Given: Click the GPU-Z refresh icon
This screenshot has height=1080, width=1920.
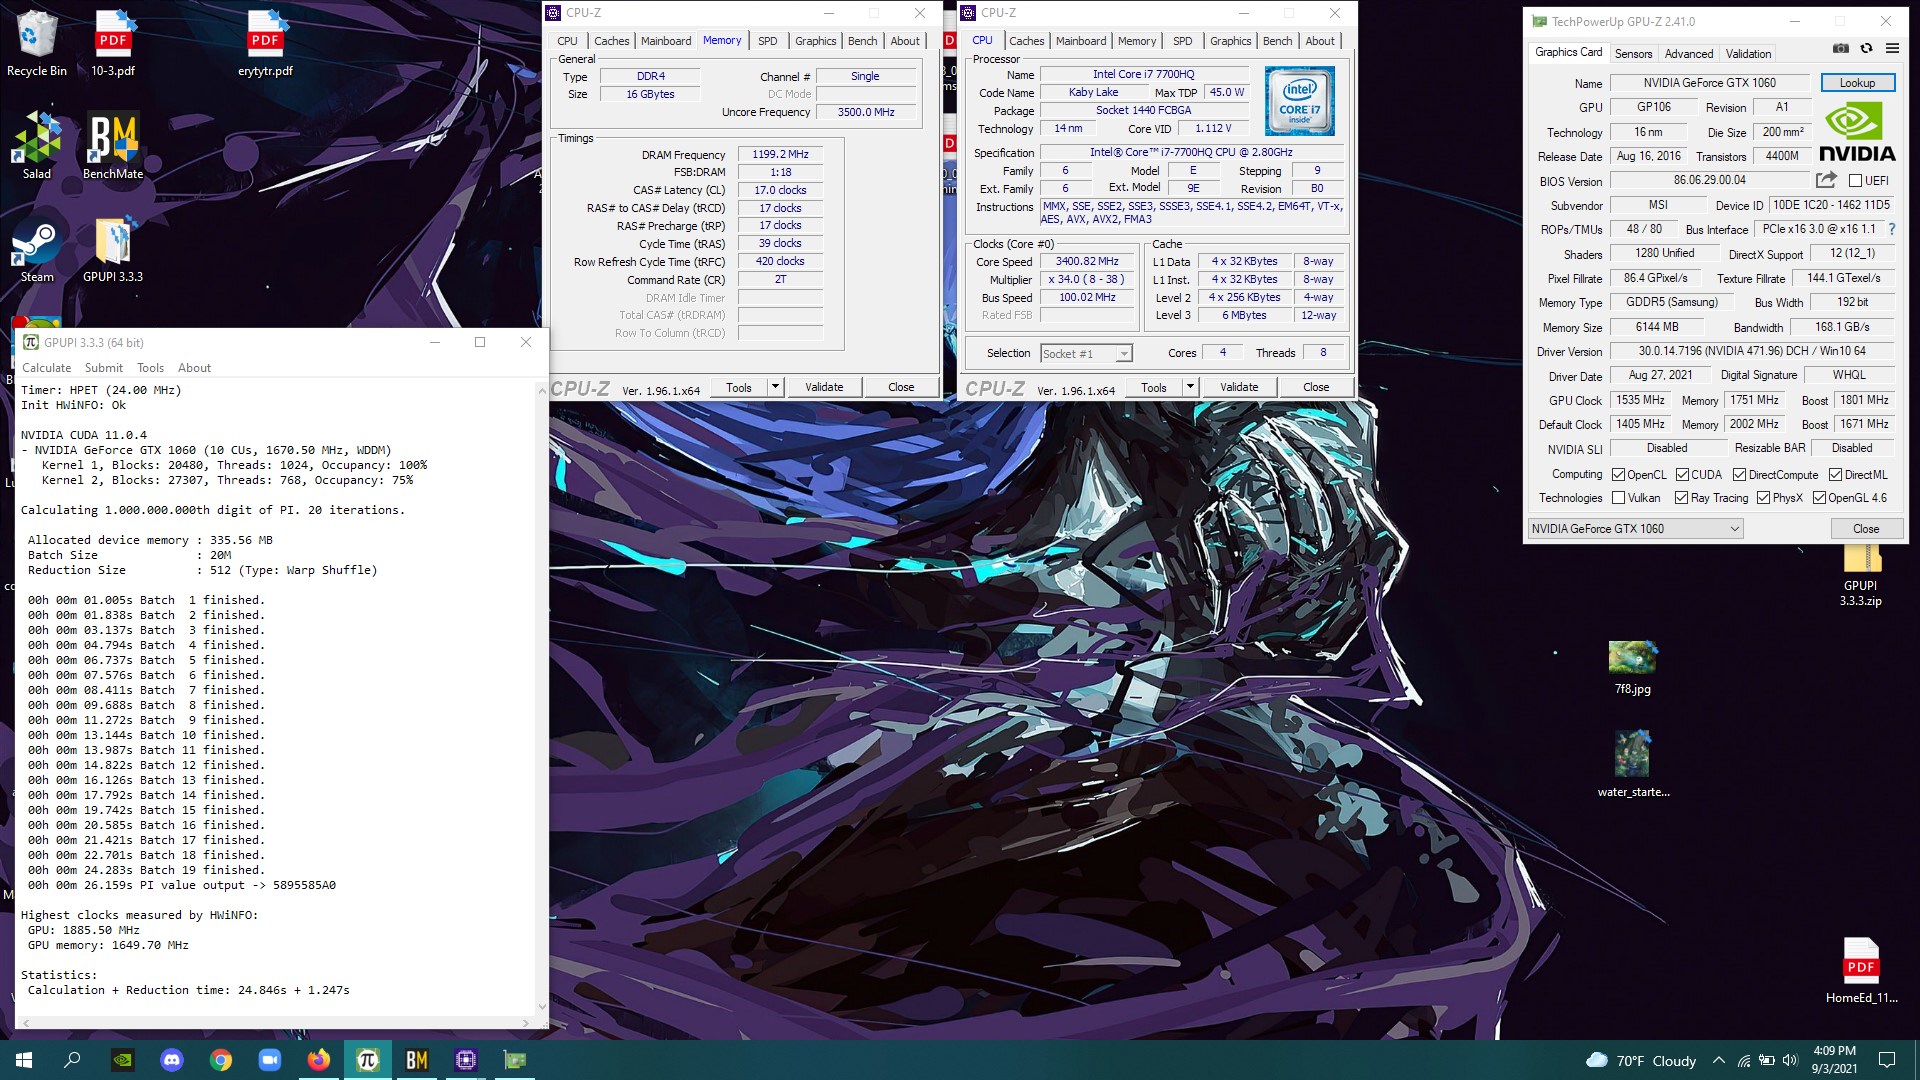Looking at the screenshot, I should click(1866, 48).
